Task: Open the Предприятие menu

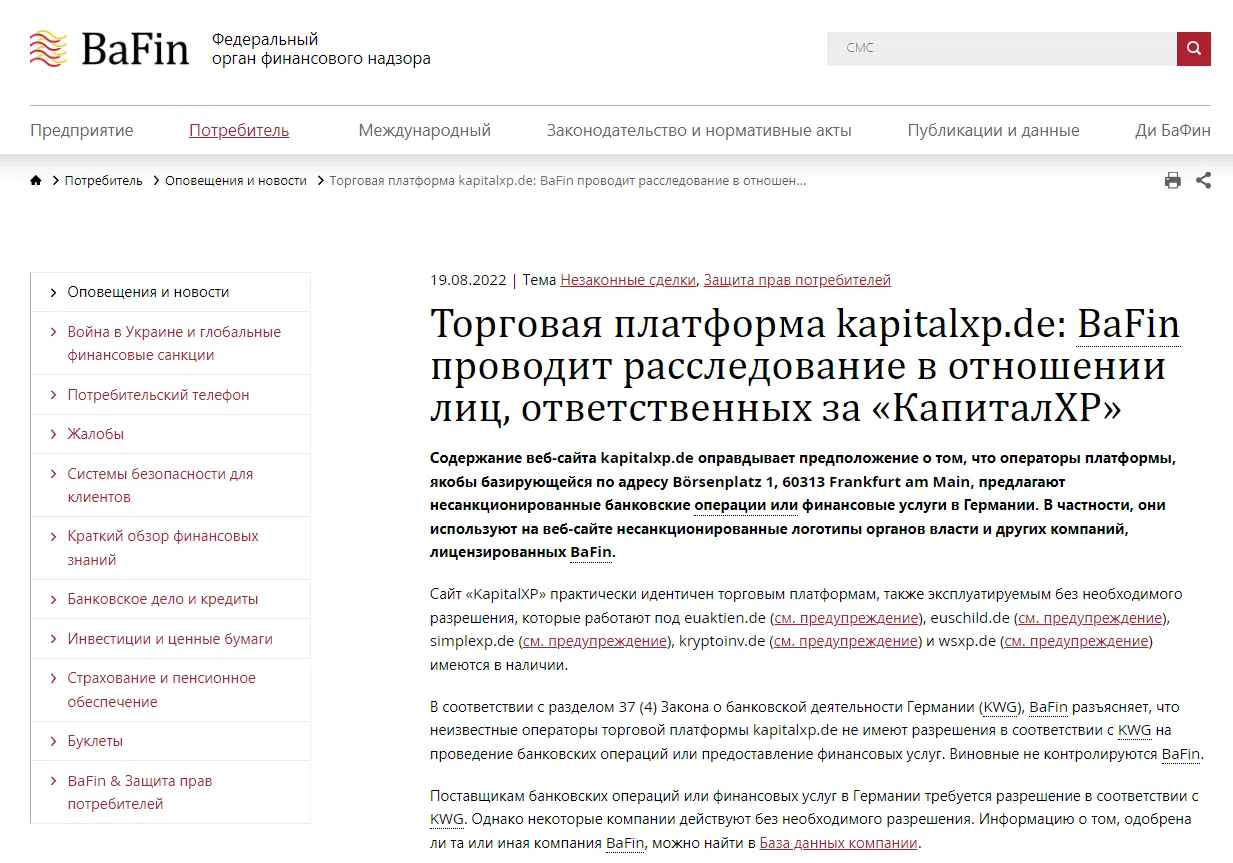Action: [x=82, y=130]
